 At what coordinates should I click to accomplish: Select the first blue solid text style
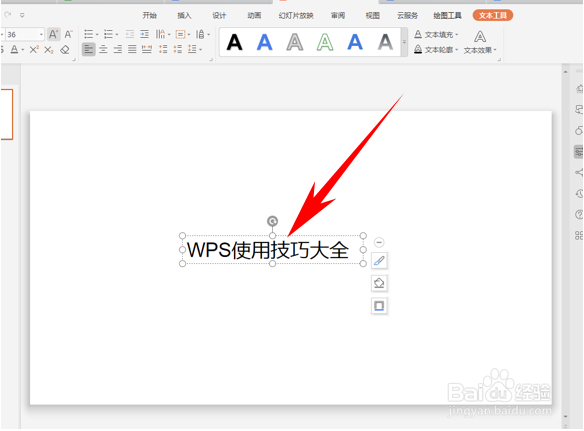pos(264,42)
